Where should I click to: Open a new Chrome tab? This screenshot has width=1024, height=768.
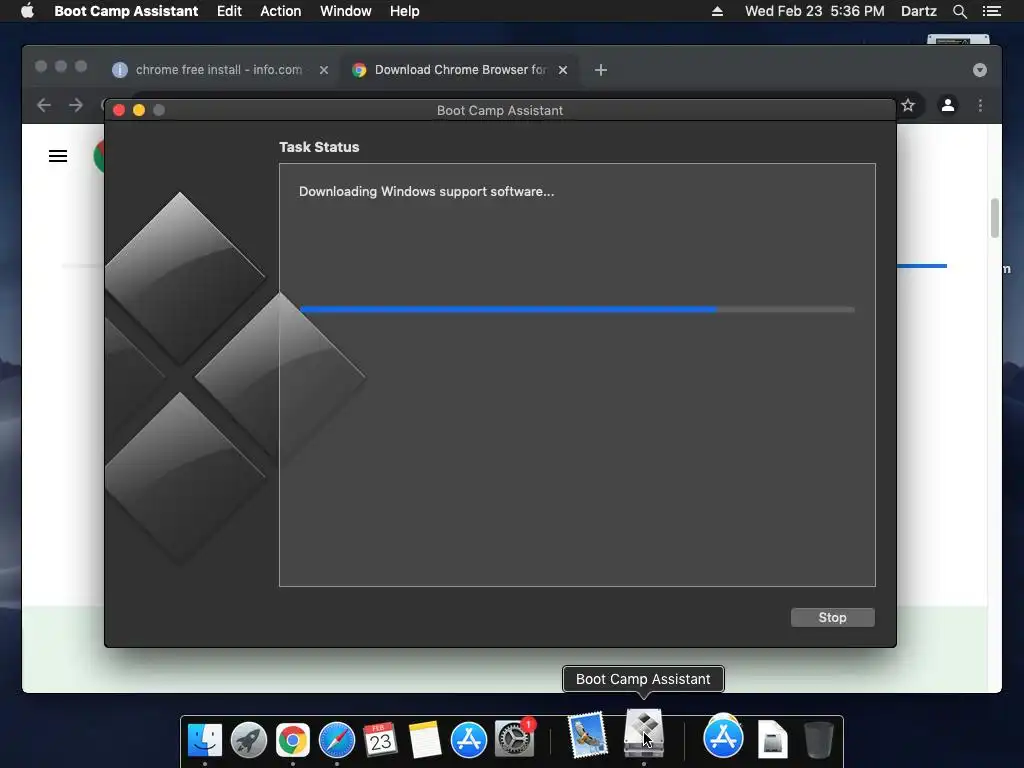tap(601, 70)
